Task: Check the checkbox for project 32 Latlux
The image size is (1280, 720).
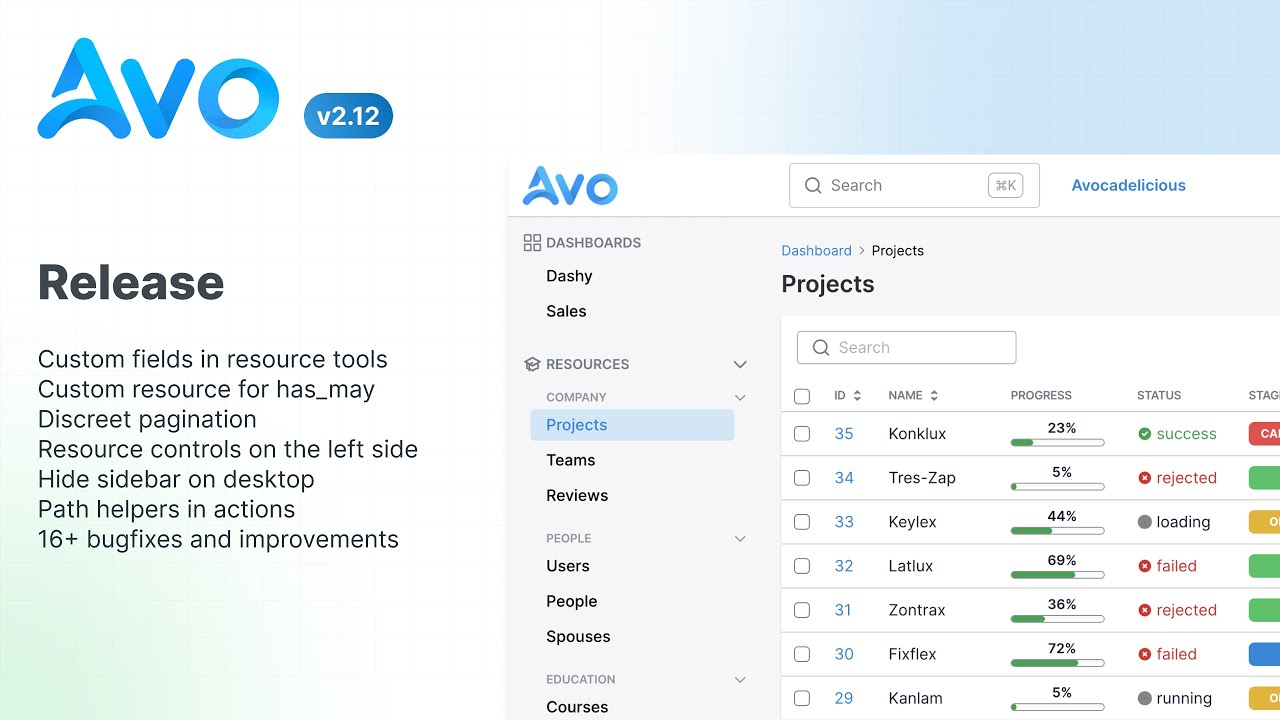Action: point(802,566)
